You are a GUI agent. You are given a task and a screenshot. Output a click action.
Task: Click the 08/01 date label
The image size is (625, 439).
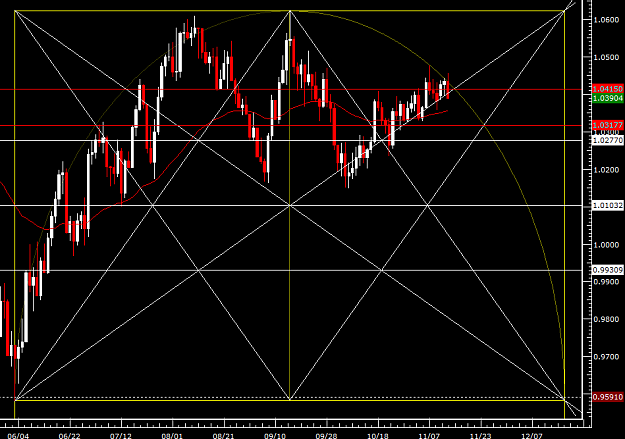pos(172,435)
